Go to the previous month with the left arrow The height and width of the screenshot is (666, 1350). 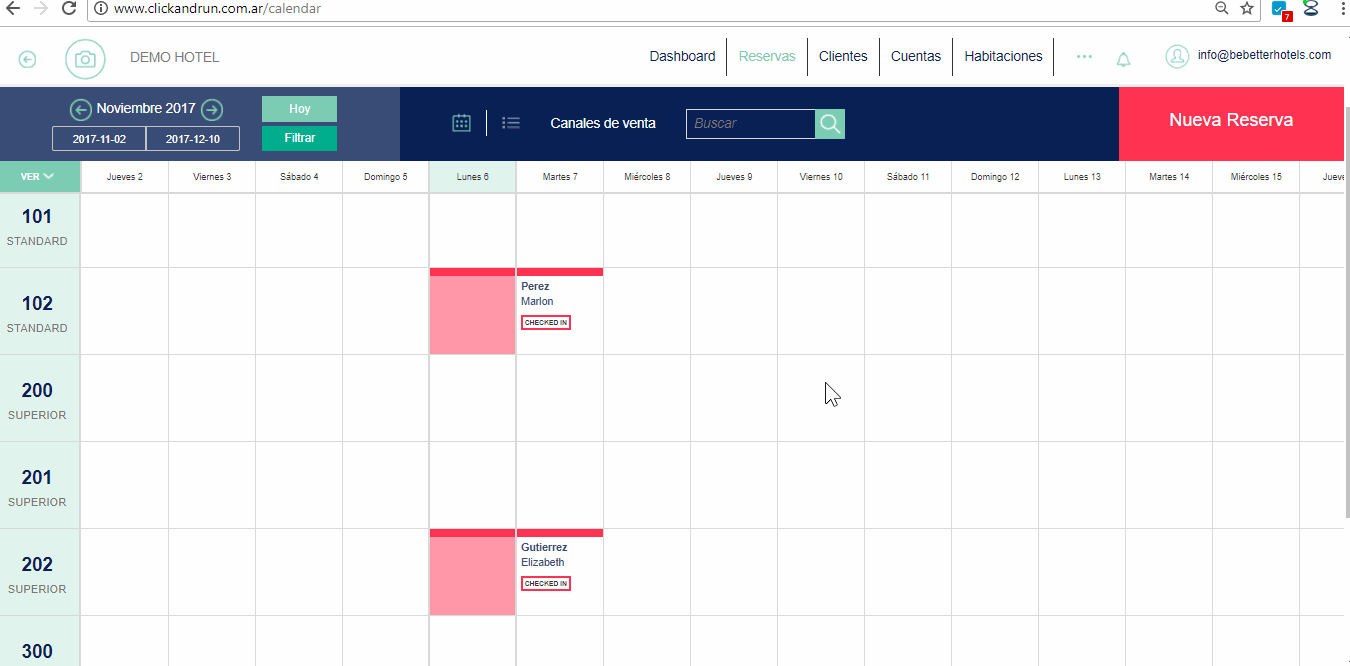coord(80,109)
